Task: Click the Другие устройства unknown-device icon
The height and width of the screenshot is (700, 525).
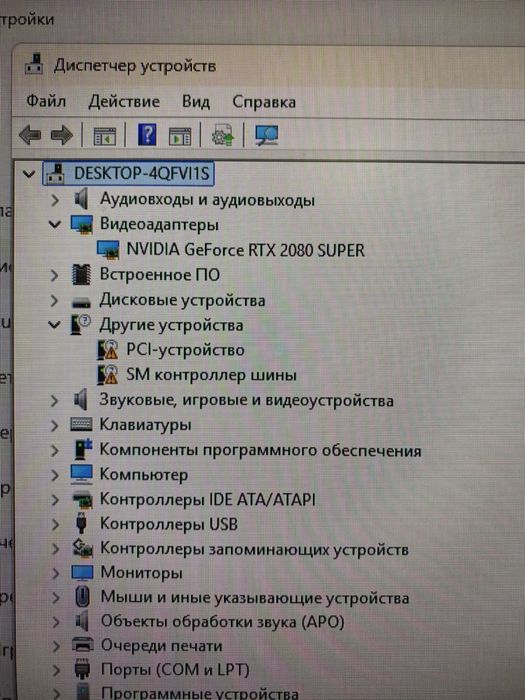Action: [81, 325]
